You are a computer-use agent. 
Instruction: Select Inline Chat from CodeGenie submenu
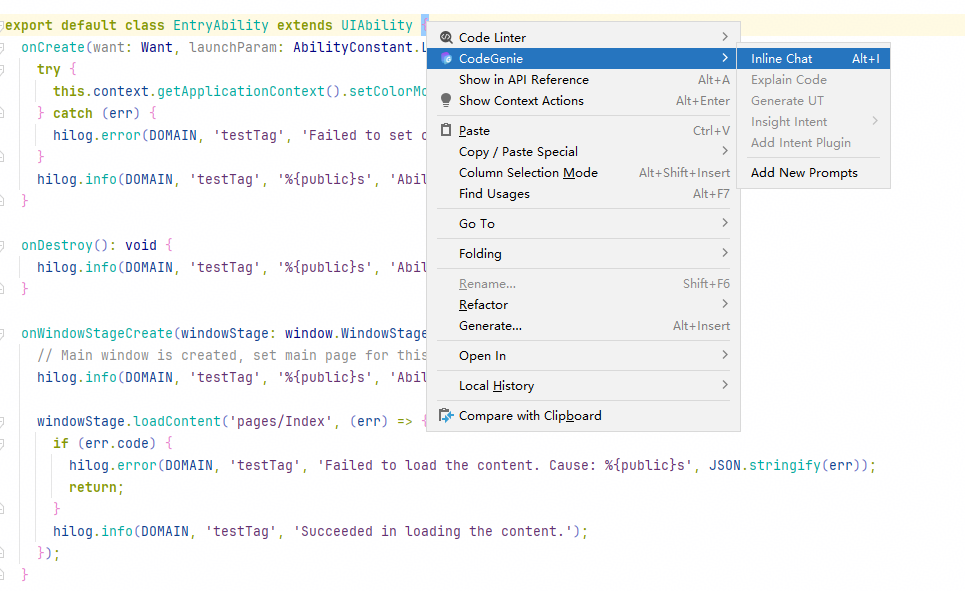coord(781,59)
